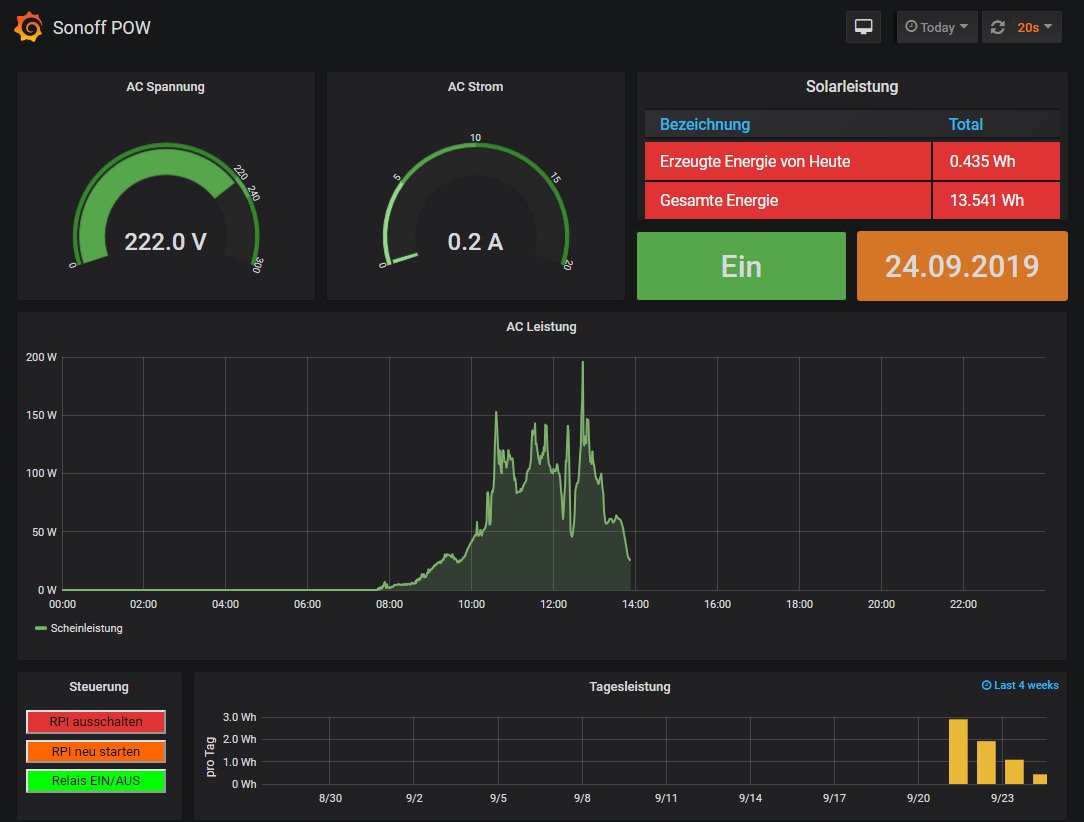
Task: Click the 24.09.2019 date panel
Action: click(x=961, y=266)
